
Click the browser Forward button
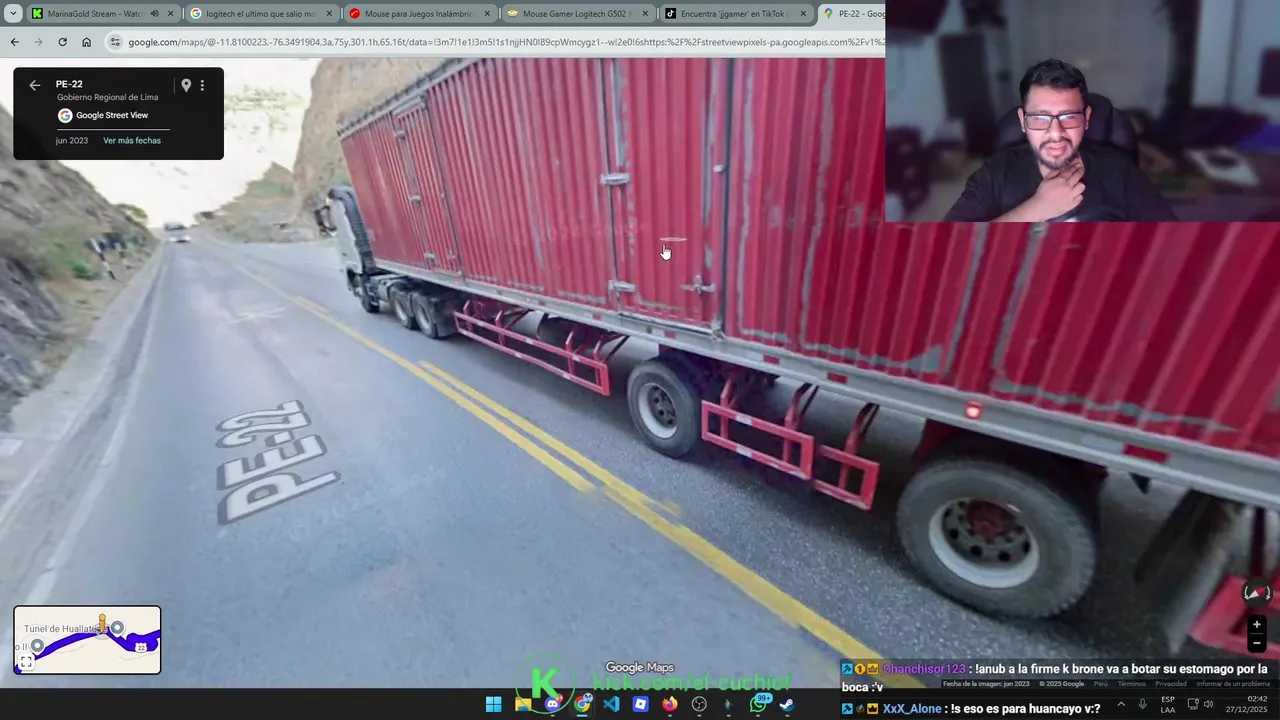38,42
